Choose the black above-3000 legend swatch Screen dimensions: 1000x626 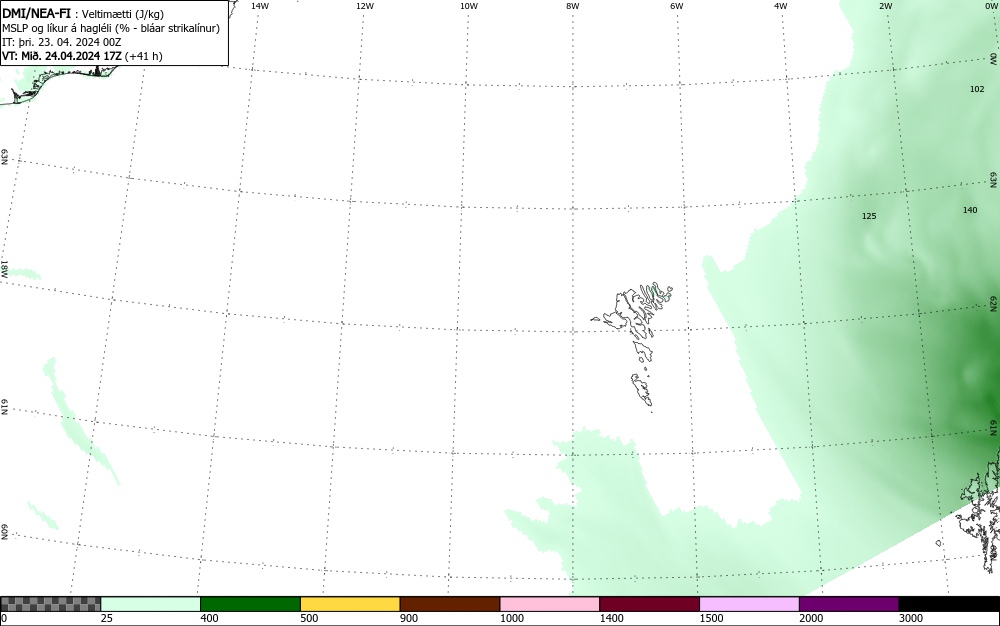tap(949, 604)
